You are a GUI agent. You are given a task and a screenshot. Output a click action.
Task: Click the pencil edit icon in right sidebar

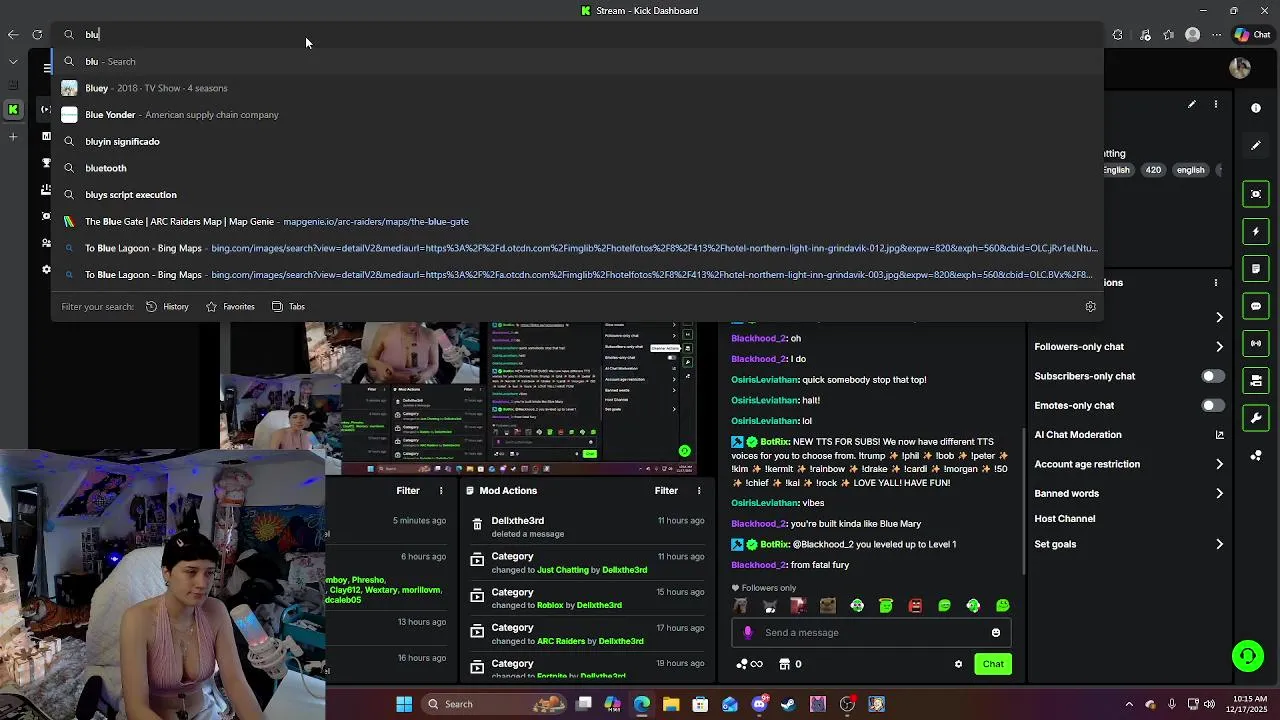point(1256,146)
